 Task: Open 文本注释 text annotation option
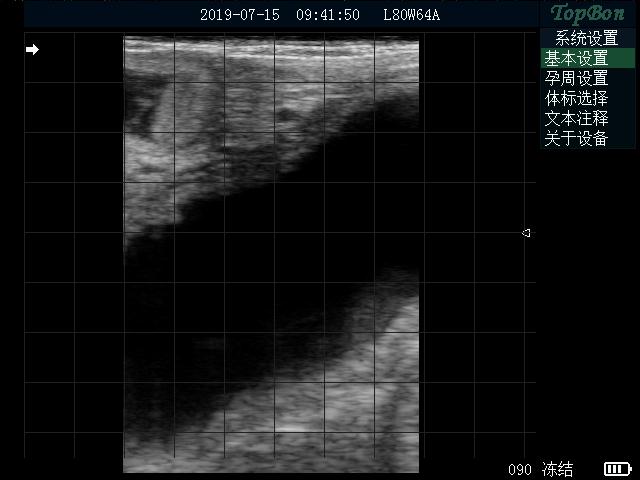point(576,119)
